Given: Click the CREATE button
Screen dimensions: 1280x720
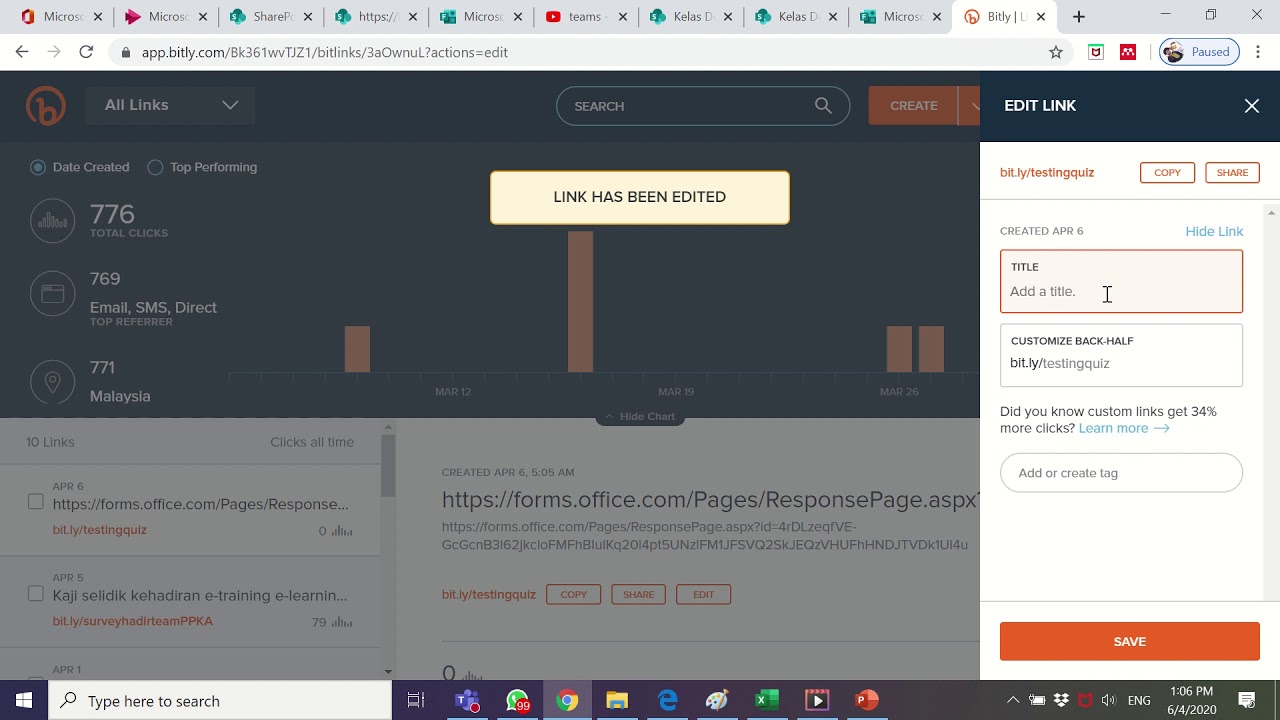Looking at the screenshot, I should tap(913, 105).
